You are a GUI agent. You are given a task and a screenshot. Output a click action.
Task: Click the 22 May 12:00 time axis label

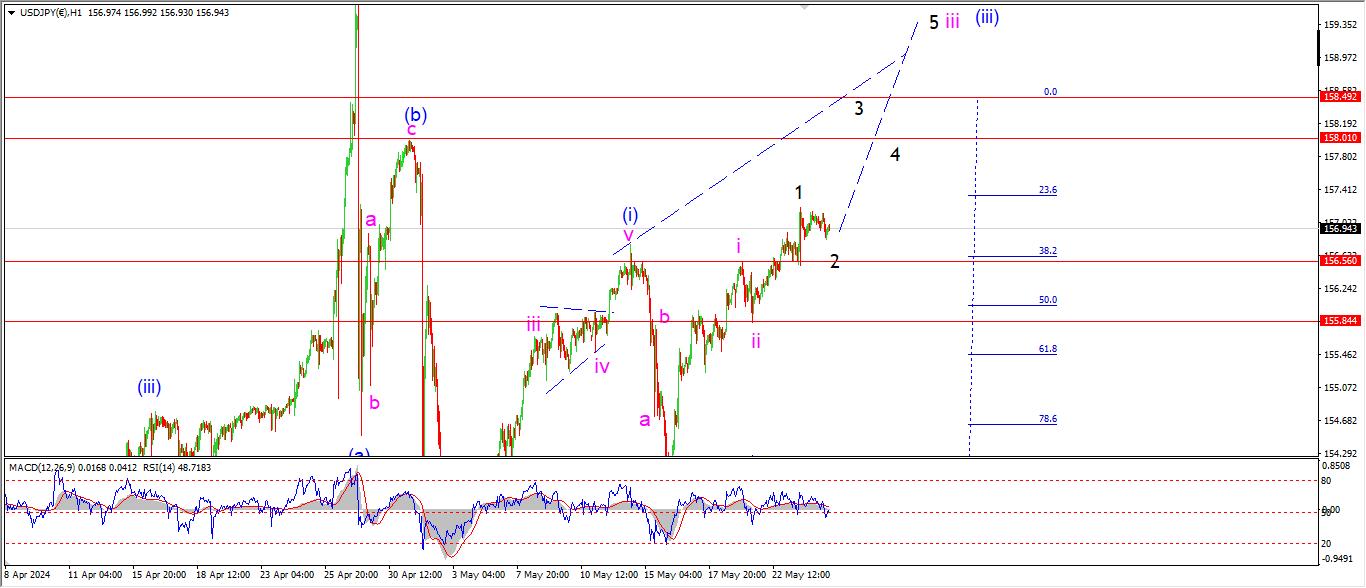pos(806,575)
